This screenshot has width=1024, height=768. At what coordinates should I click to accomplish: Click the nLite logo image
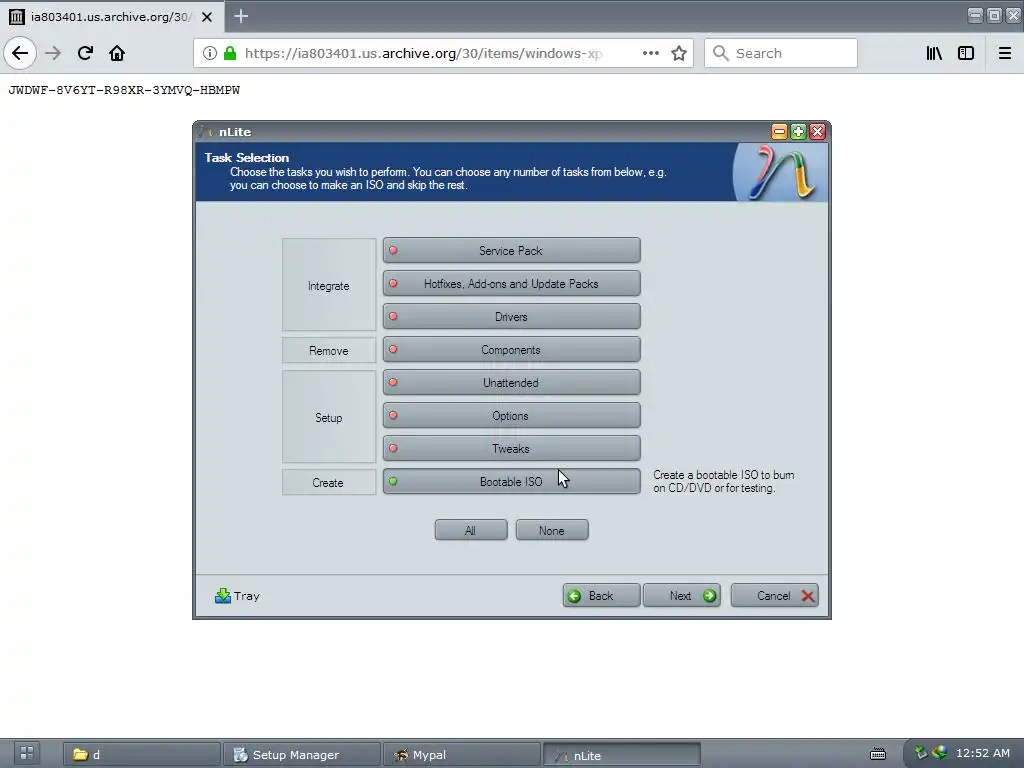(781, 172)
